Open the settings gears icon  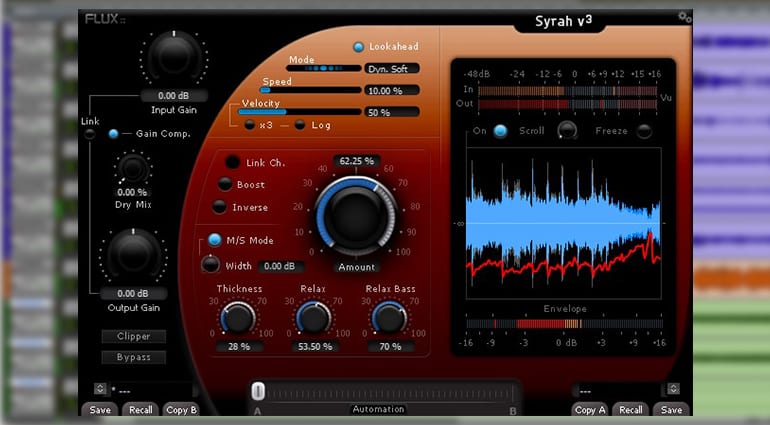684,17
